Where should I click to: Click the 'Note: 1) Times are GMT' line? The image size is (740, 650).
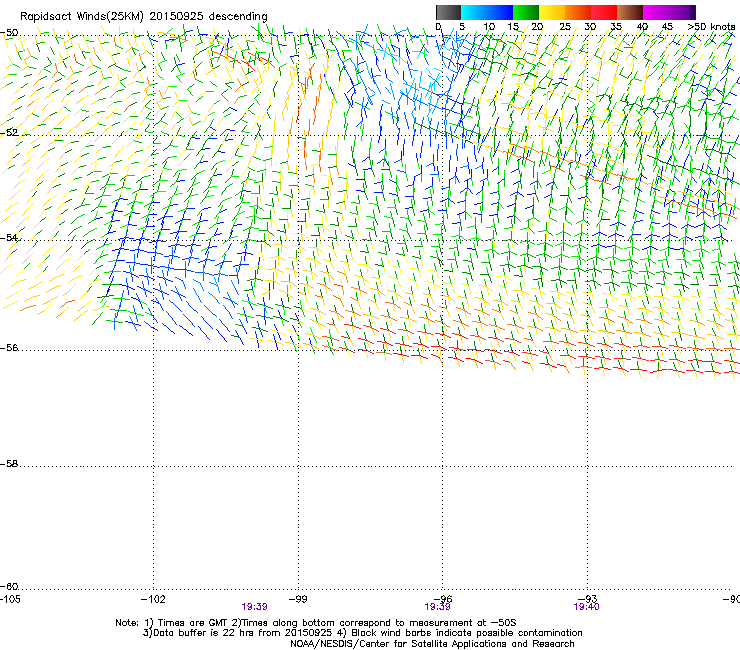[x=316, y=623]
